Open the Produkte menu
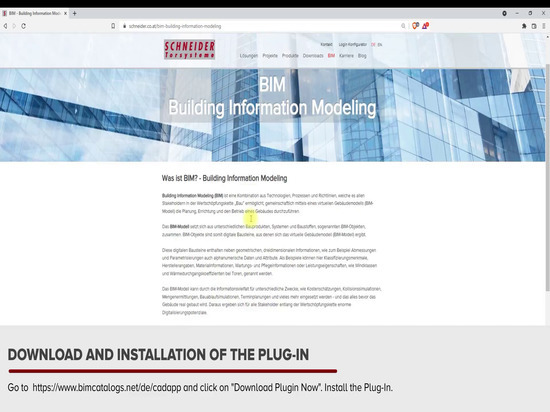This screenshot has height=412, width=550. click(x=290, y=56)
